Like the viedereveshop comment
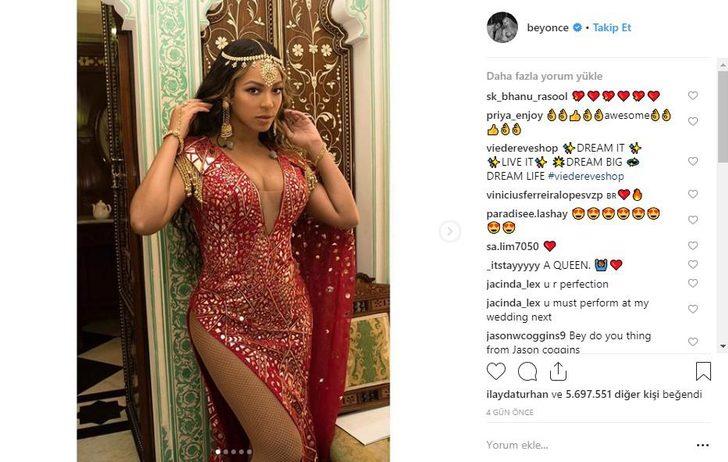Image resolution: width=728 pixels, height=462 pixels. coord(693,161)
